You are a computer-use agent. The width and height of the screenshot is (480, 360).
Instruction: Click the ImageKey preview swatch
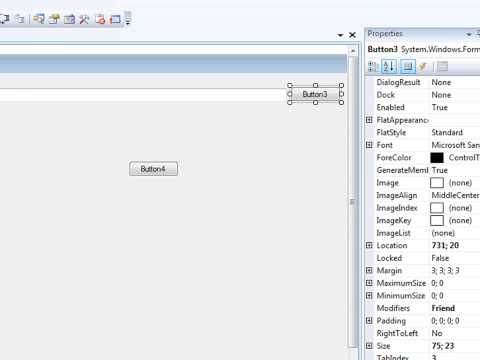(x=437, y=220)
